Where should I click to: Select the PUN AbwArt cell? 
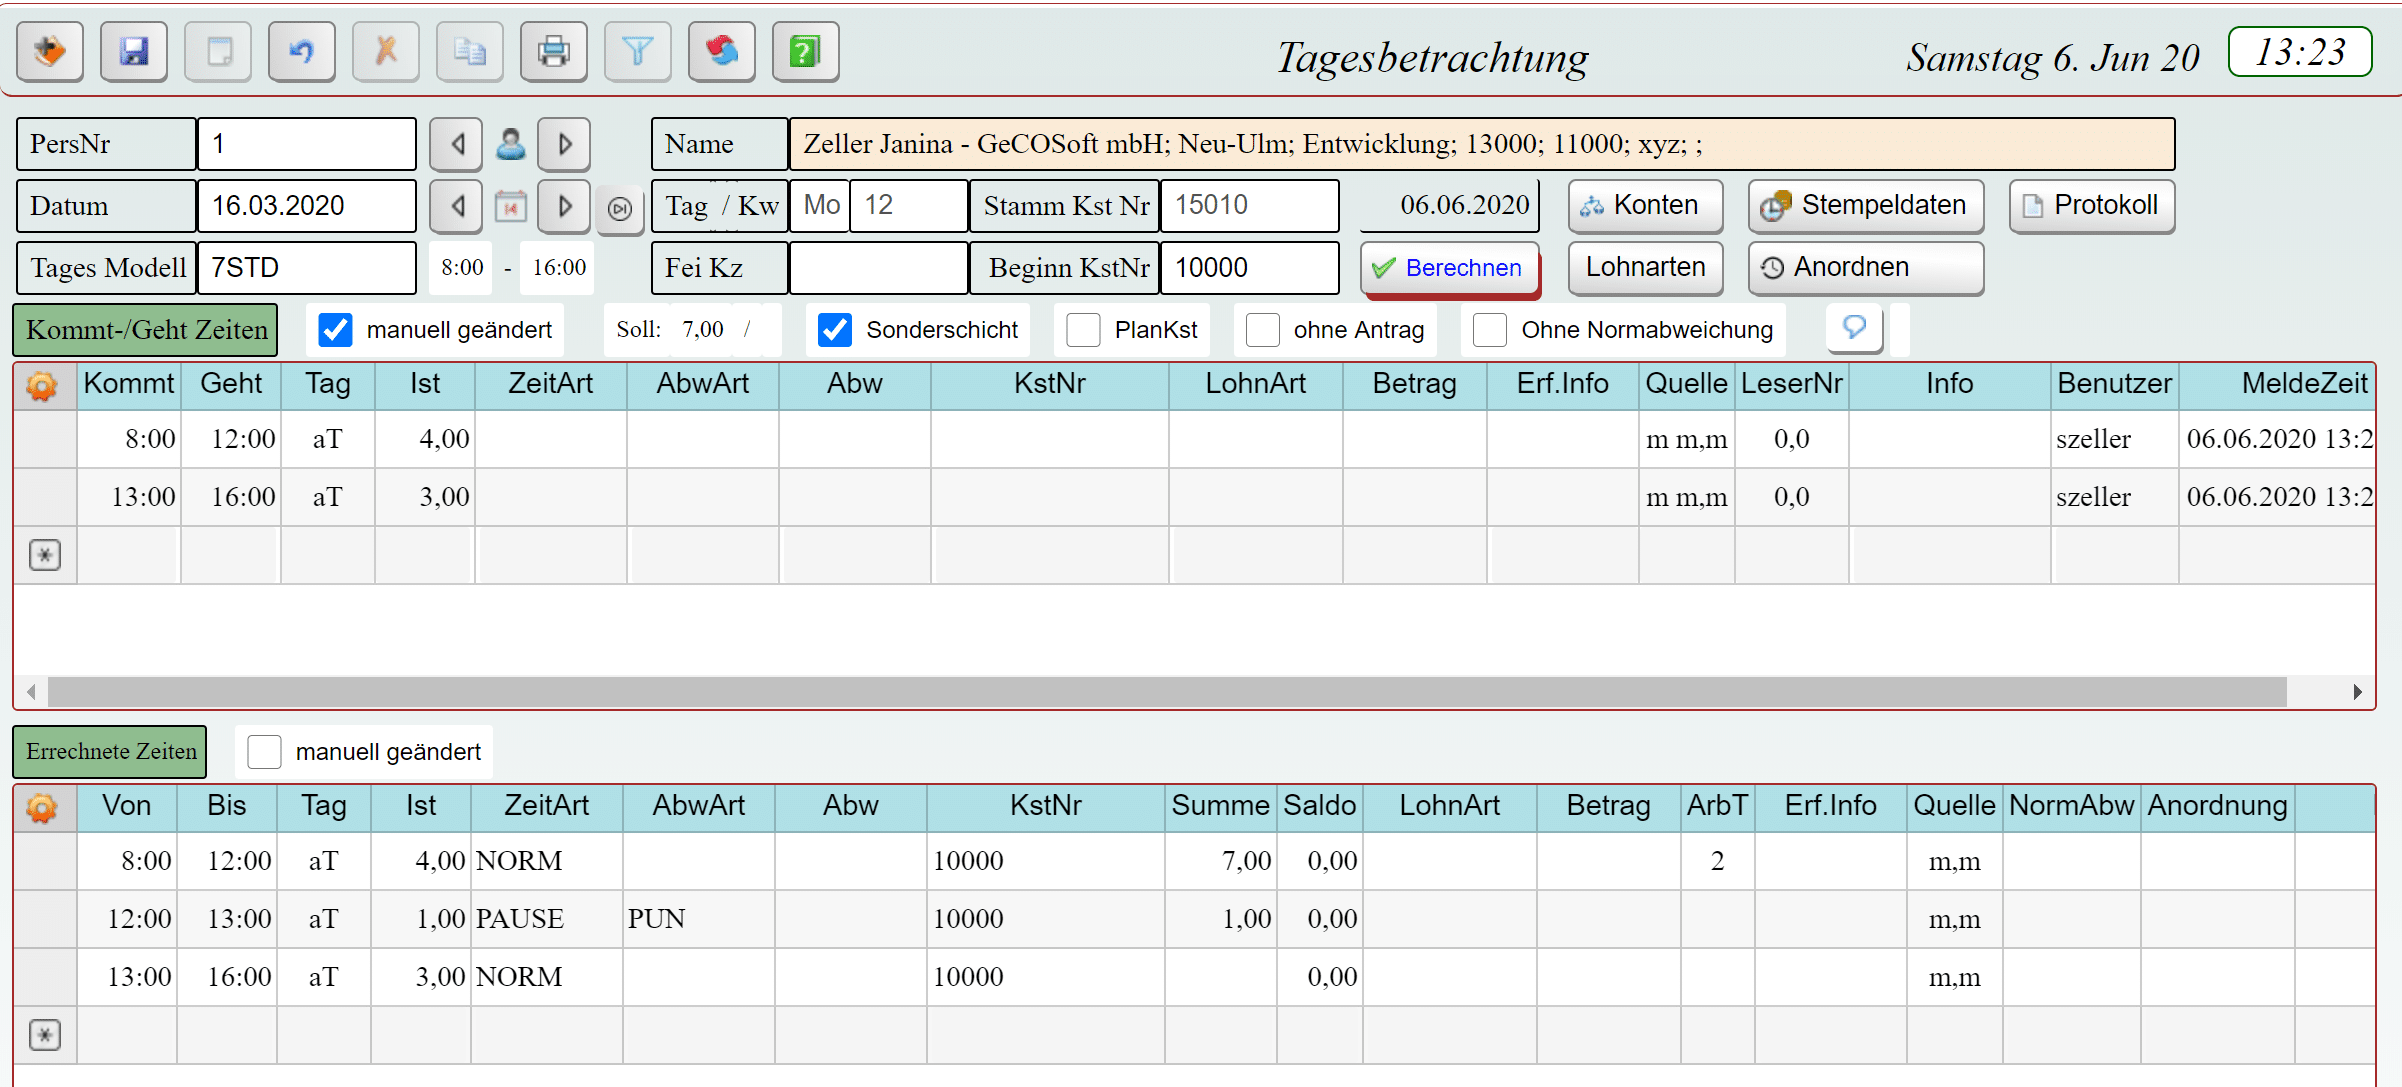pyautogui.click(x=699, y=920)
